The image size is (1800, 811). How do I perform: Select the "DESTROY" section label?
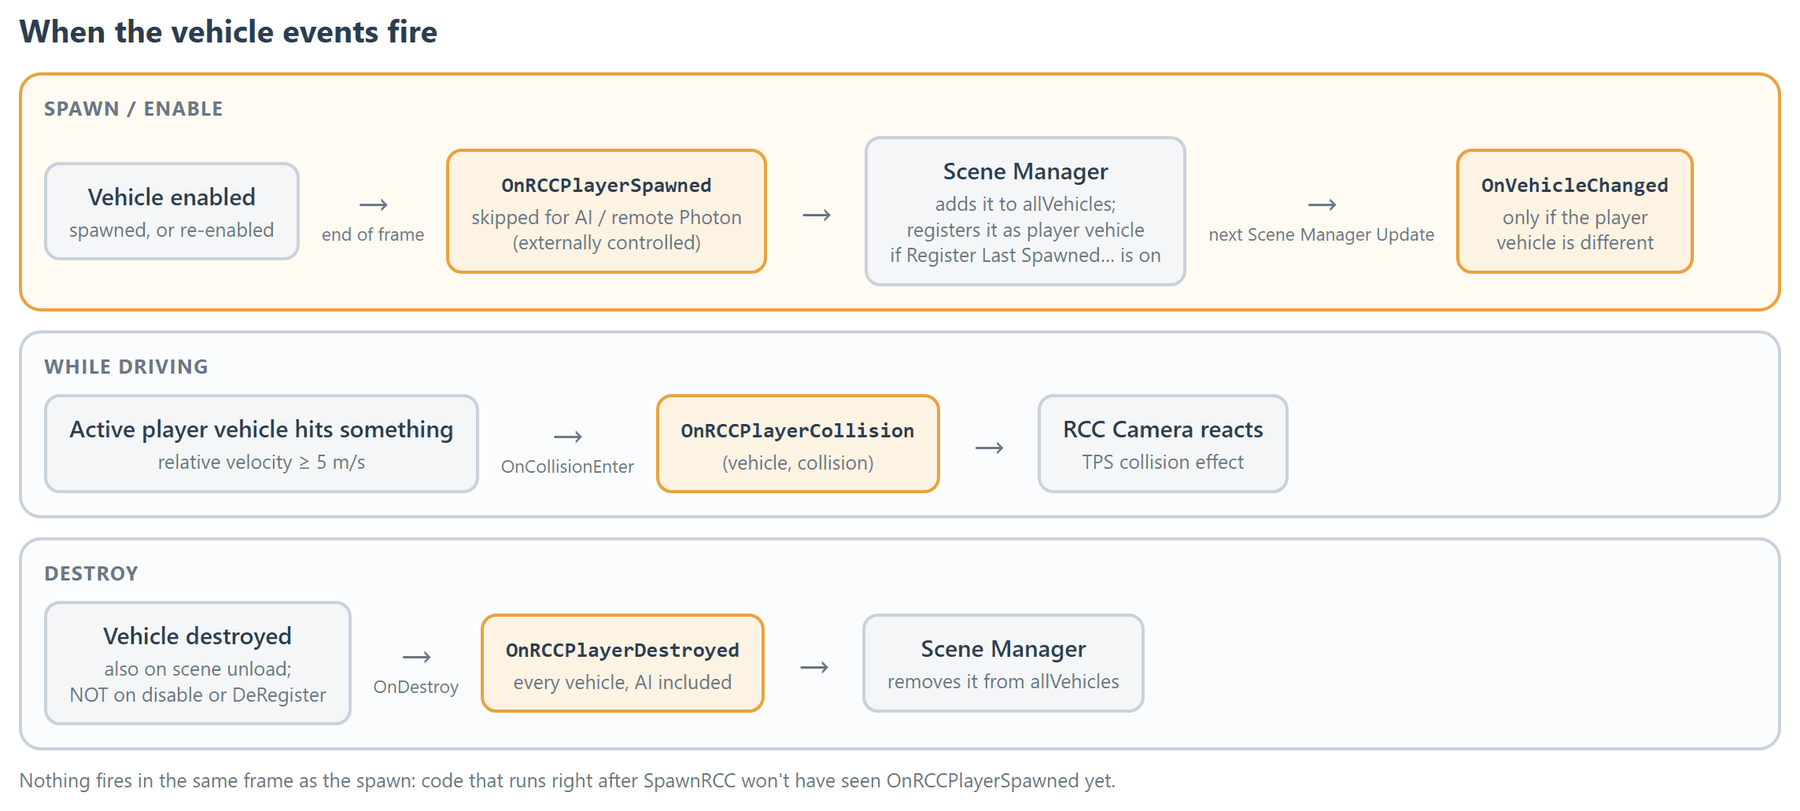click(x=91, y=574)
